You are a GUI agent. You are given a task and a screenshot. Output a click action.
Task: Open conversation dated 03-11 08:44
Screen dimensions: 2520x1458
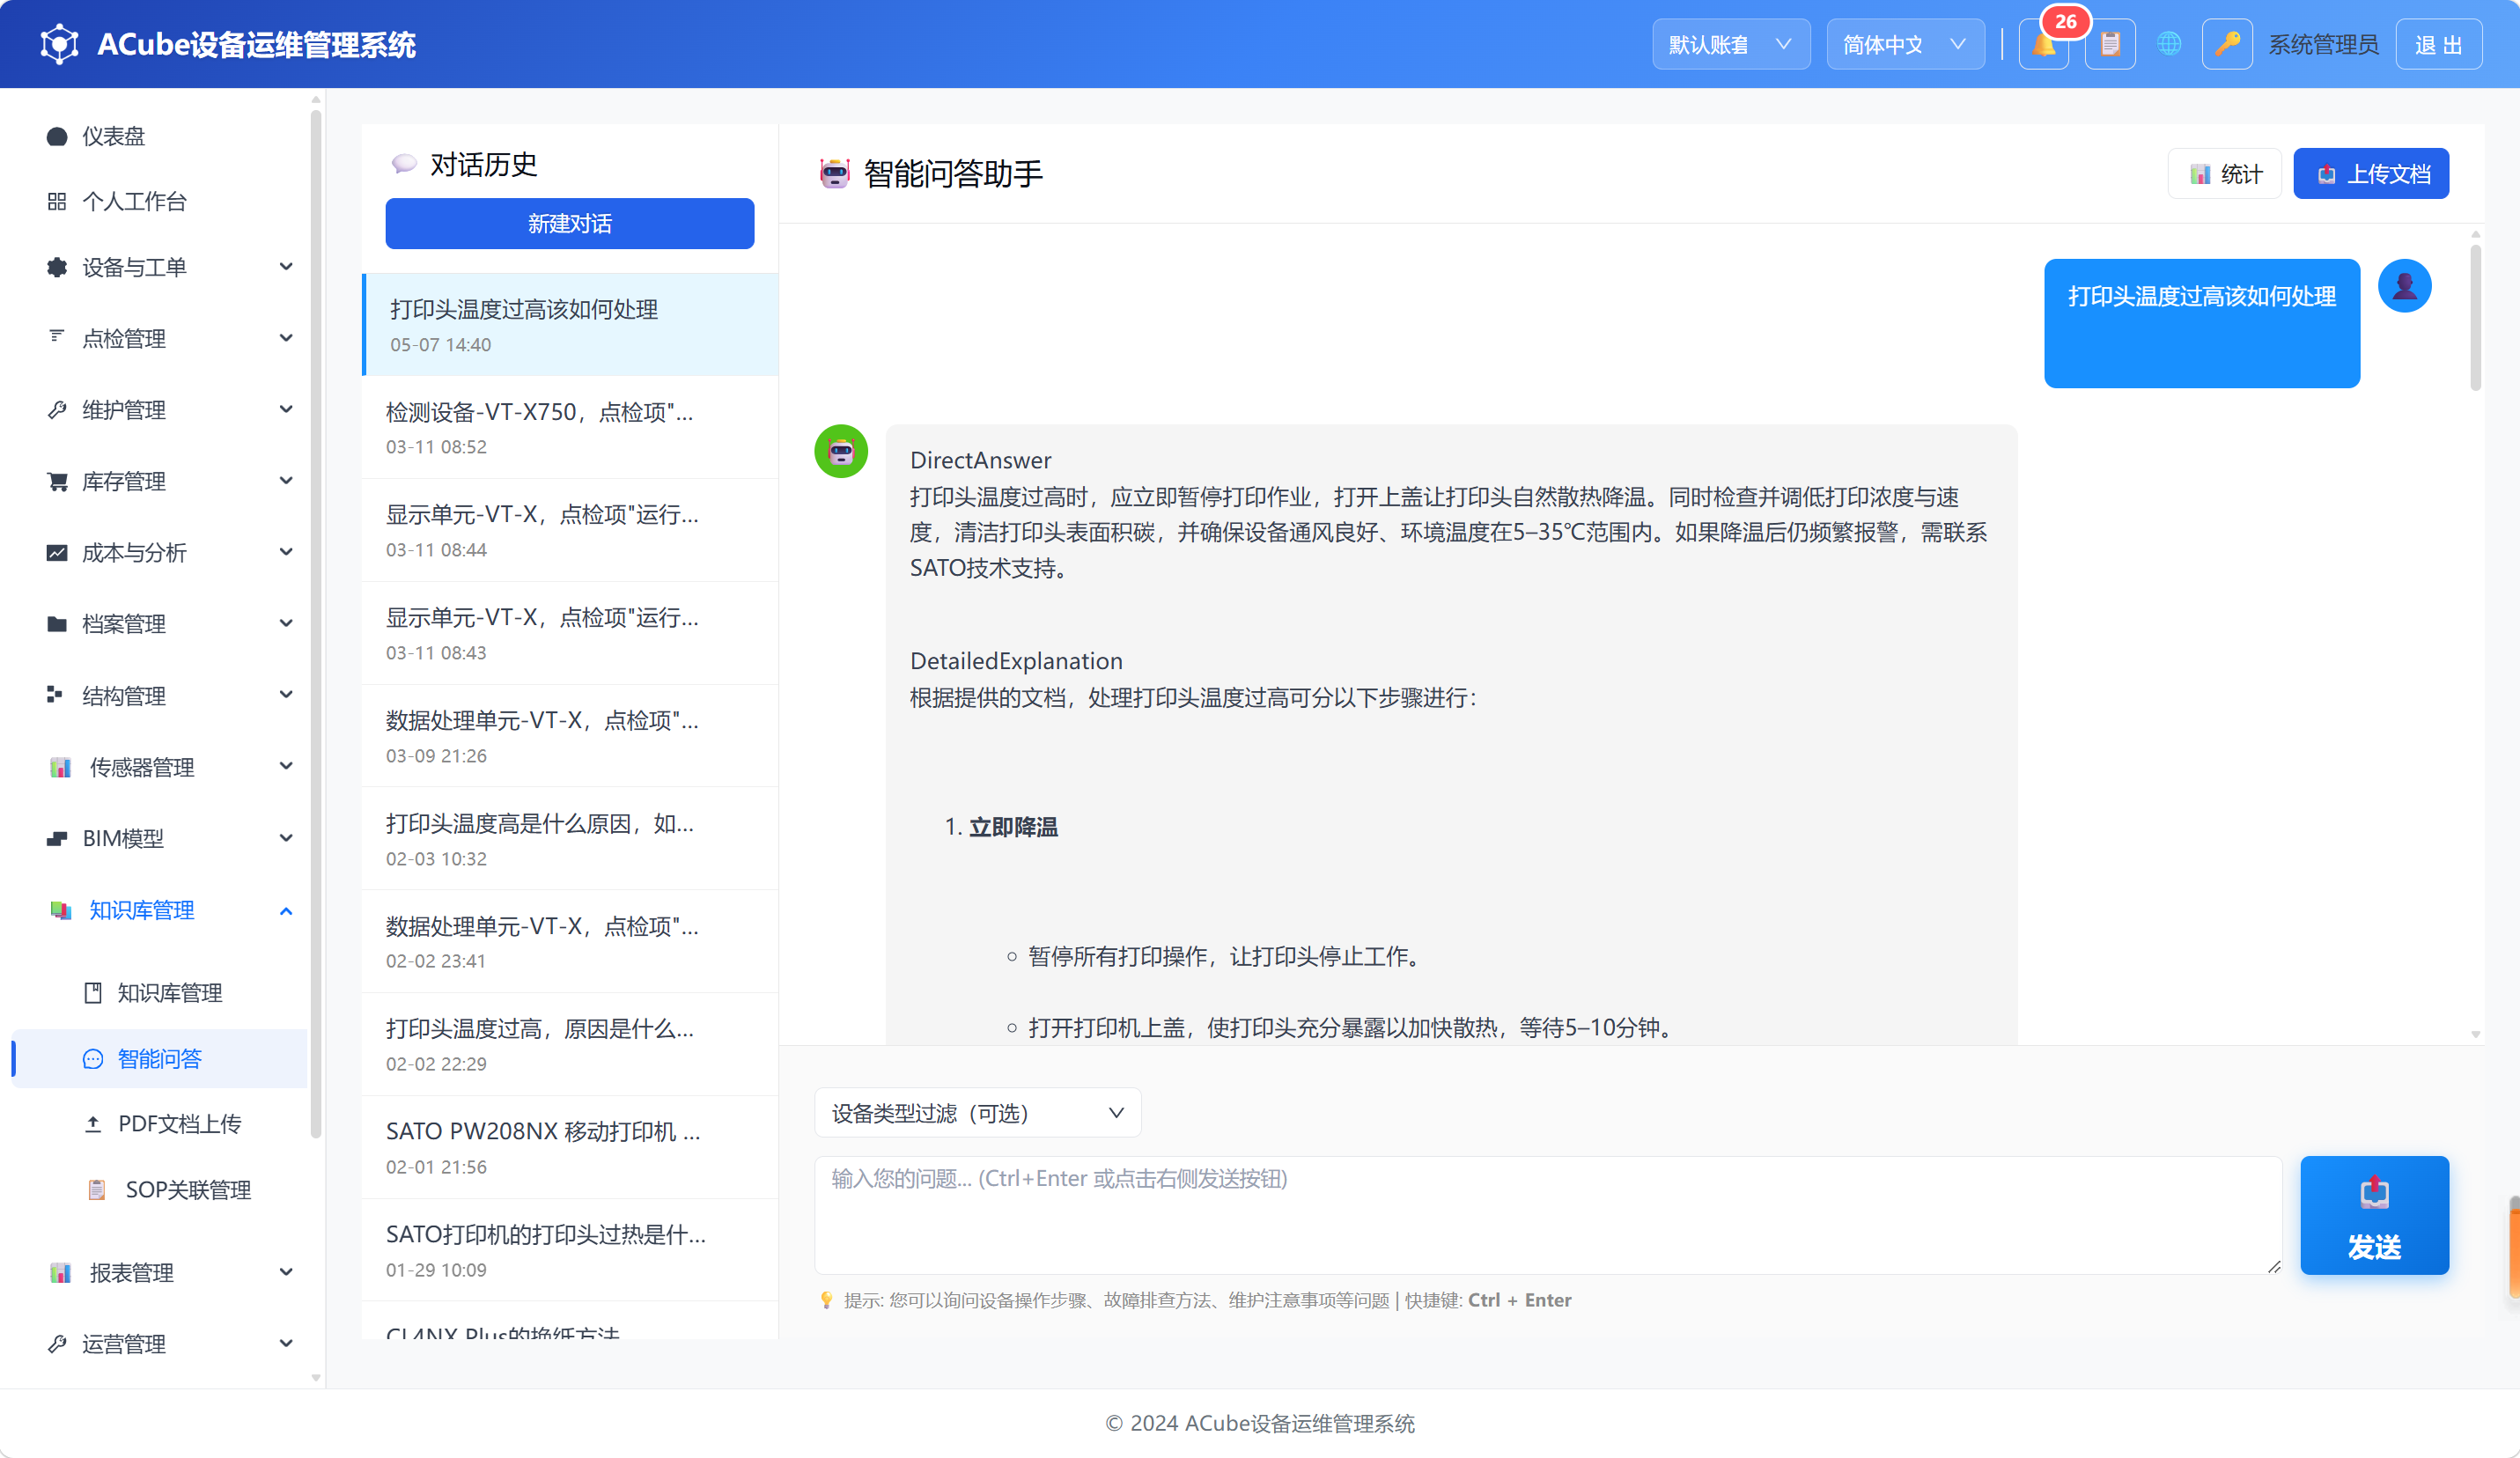[x=569, y=531]
